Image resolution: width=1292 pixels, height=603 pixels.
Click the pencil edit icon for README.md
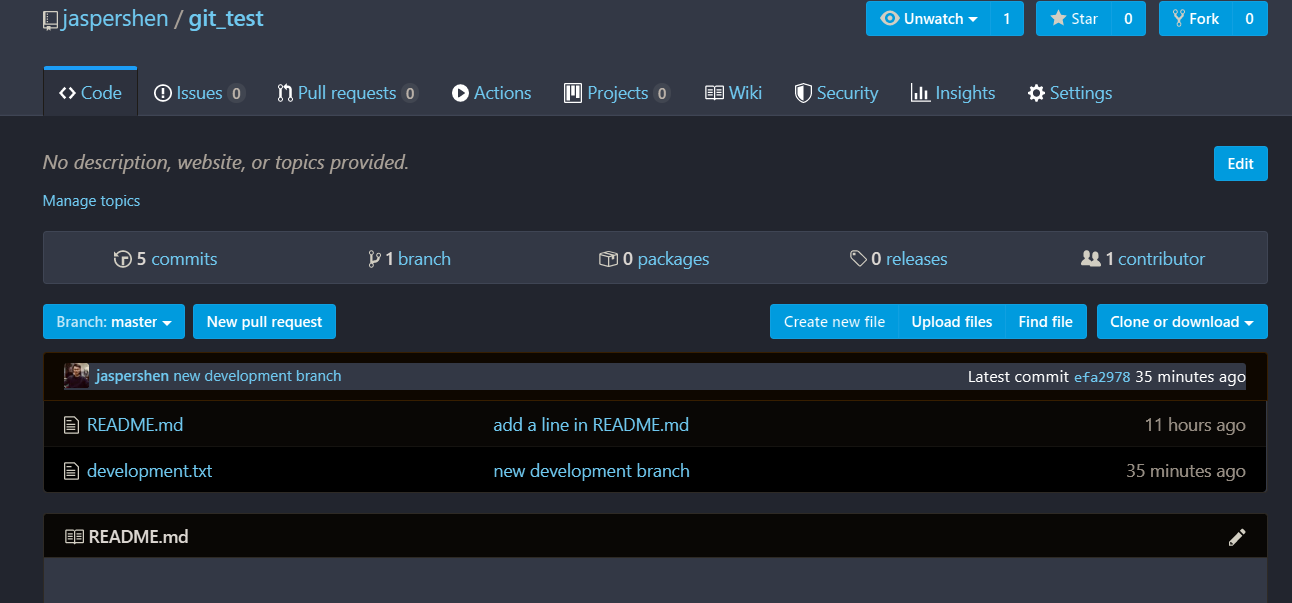click(x=1237, y=537)
